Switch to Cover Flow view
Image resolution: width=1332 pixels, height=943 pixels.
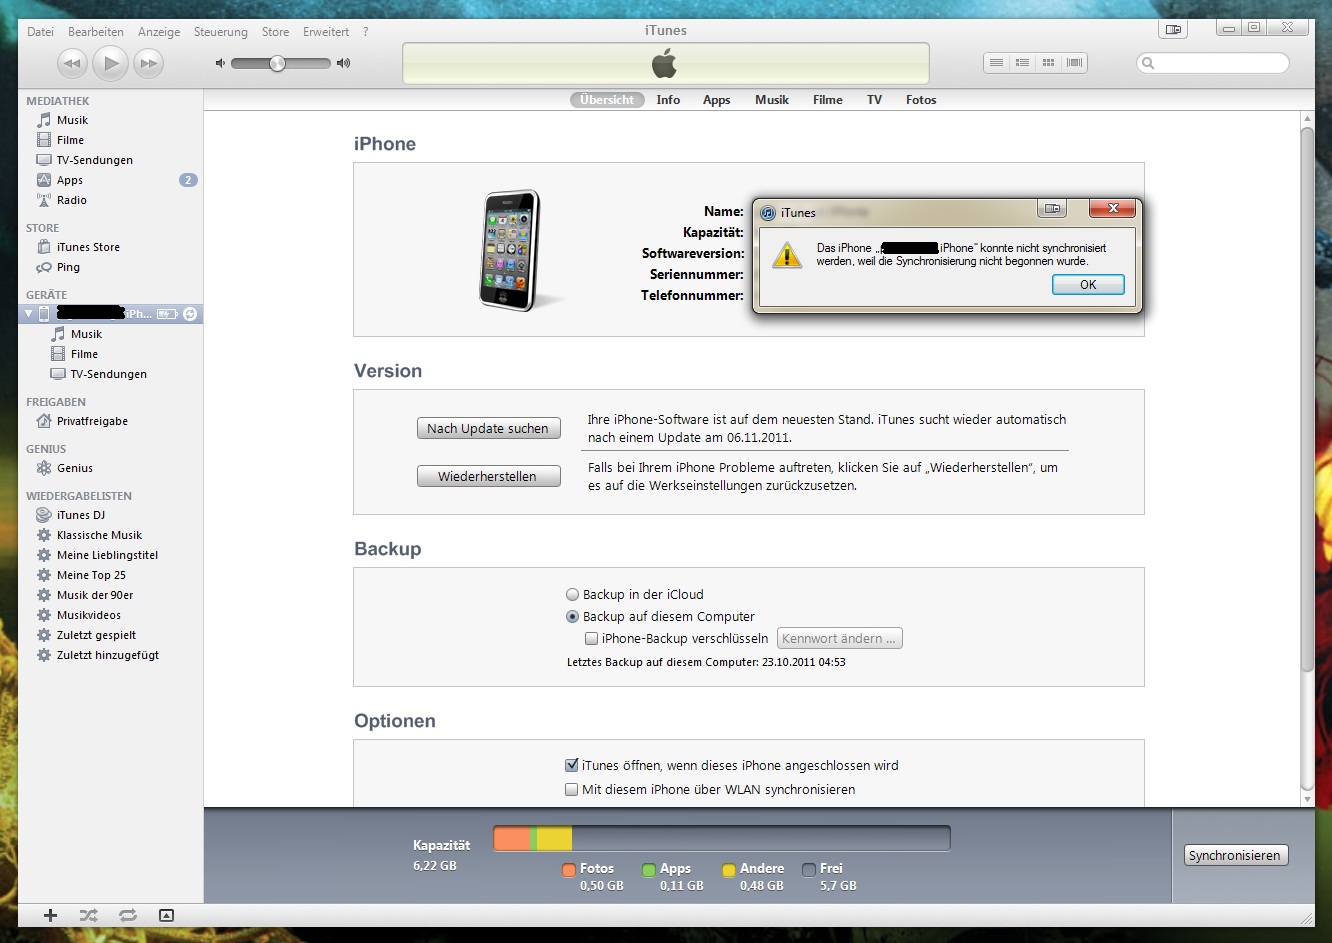coord(1075,63)
